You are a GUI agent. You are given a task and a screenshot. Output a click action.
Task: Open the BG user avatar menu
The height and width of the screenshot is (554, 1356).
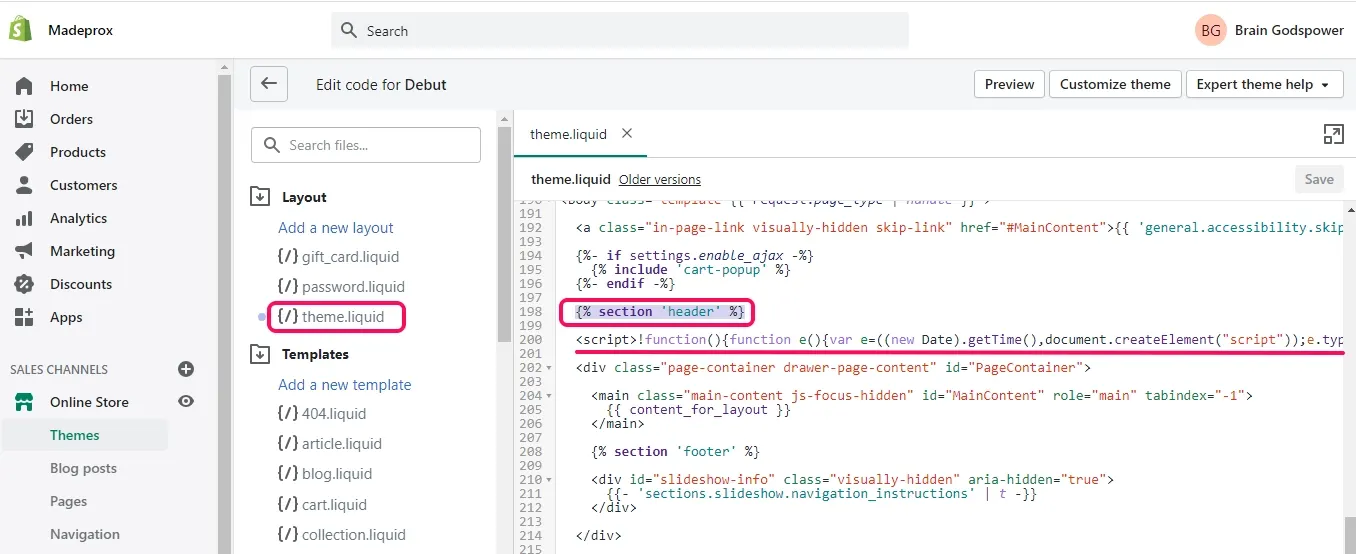pos(1211,31)
